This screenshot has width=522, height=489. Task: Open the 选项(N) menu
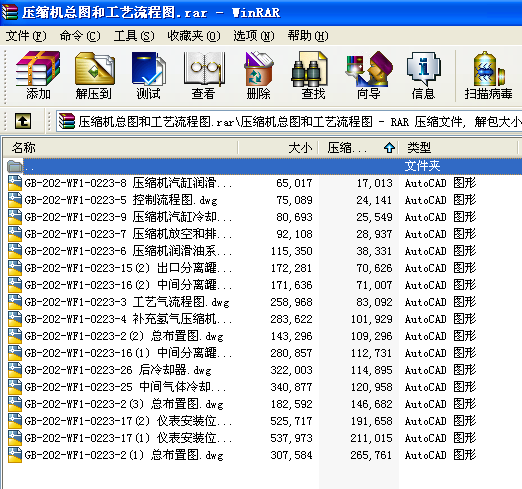tap(254, 36)
